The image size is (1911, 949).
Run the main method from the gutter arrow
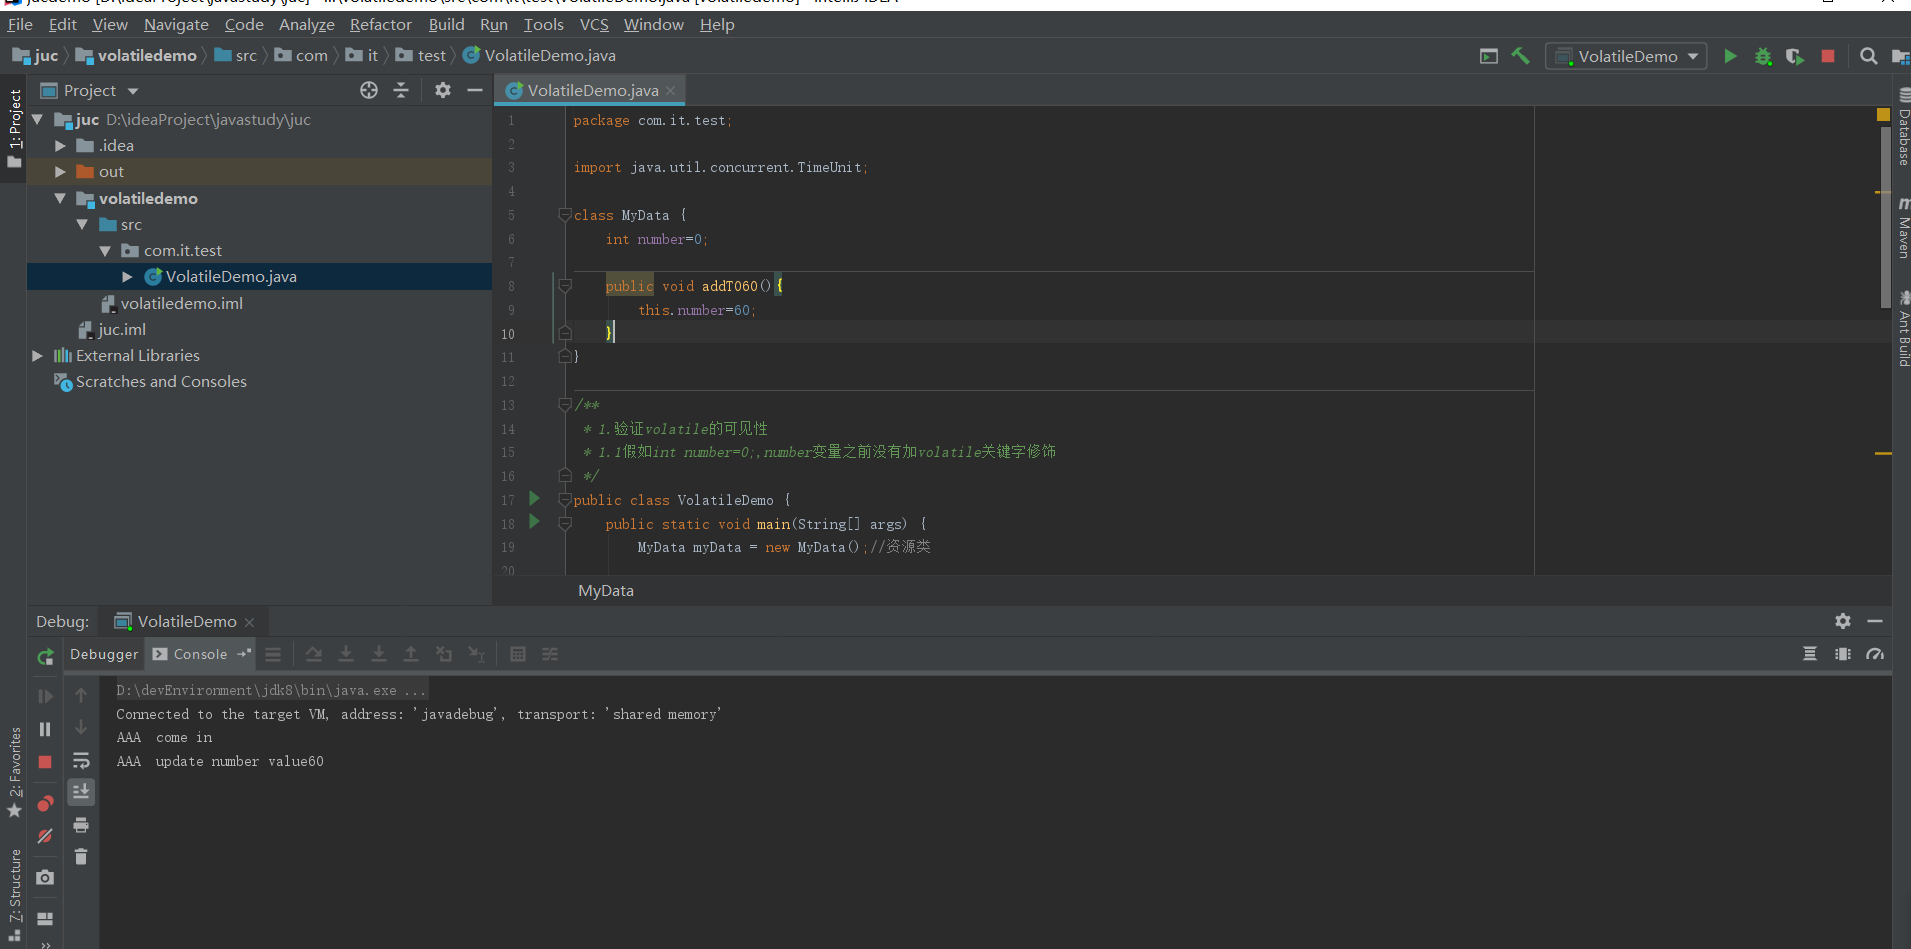534,521
